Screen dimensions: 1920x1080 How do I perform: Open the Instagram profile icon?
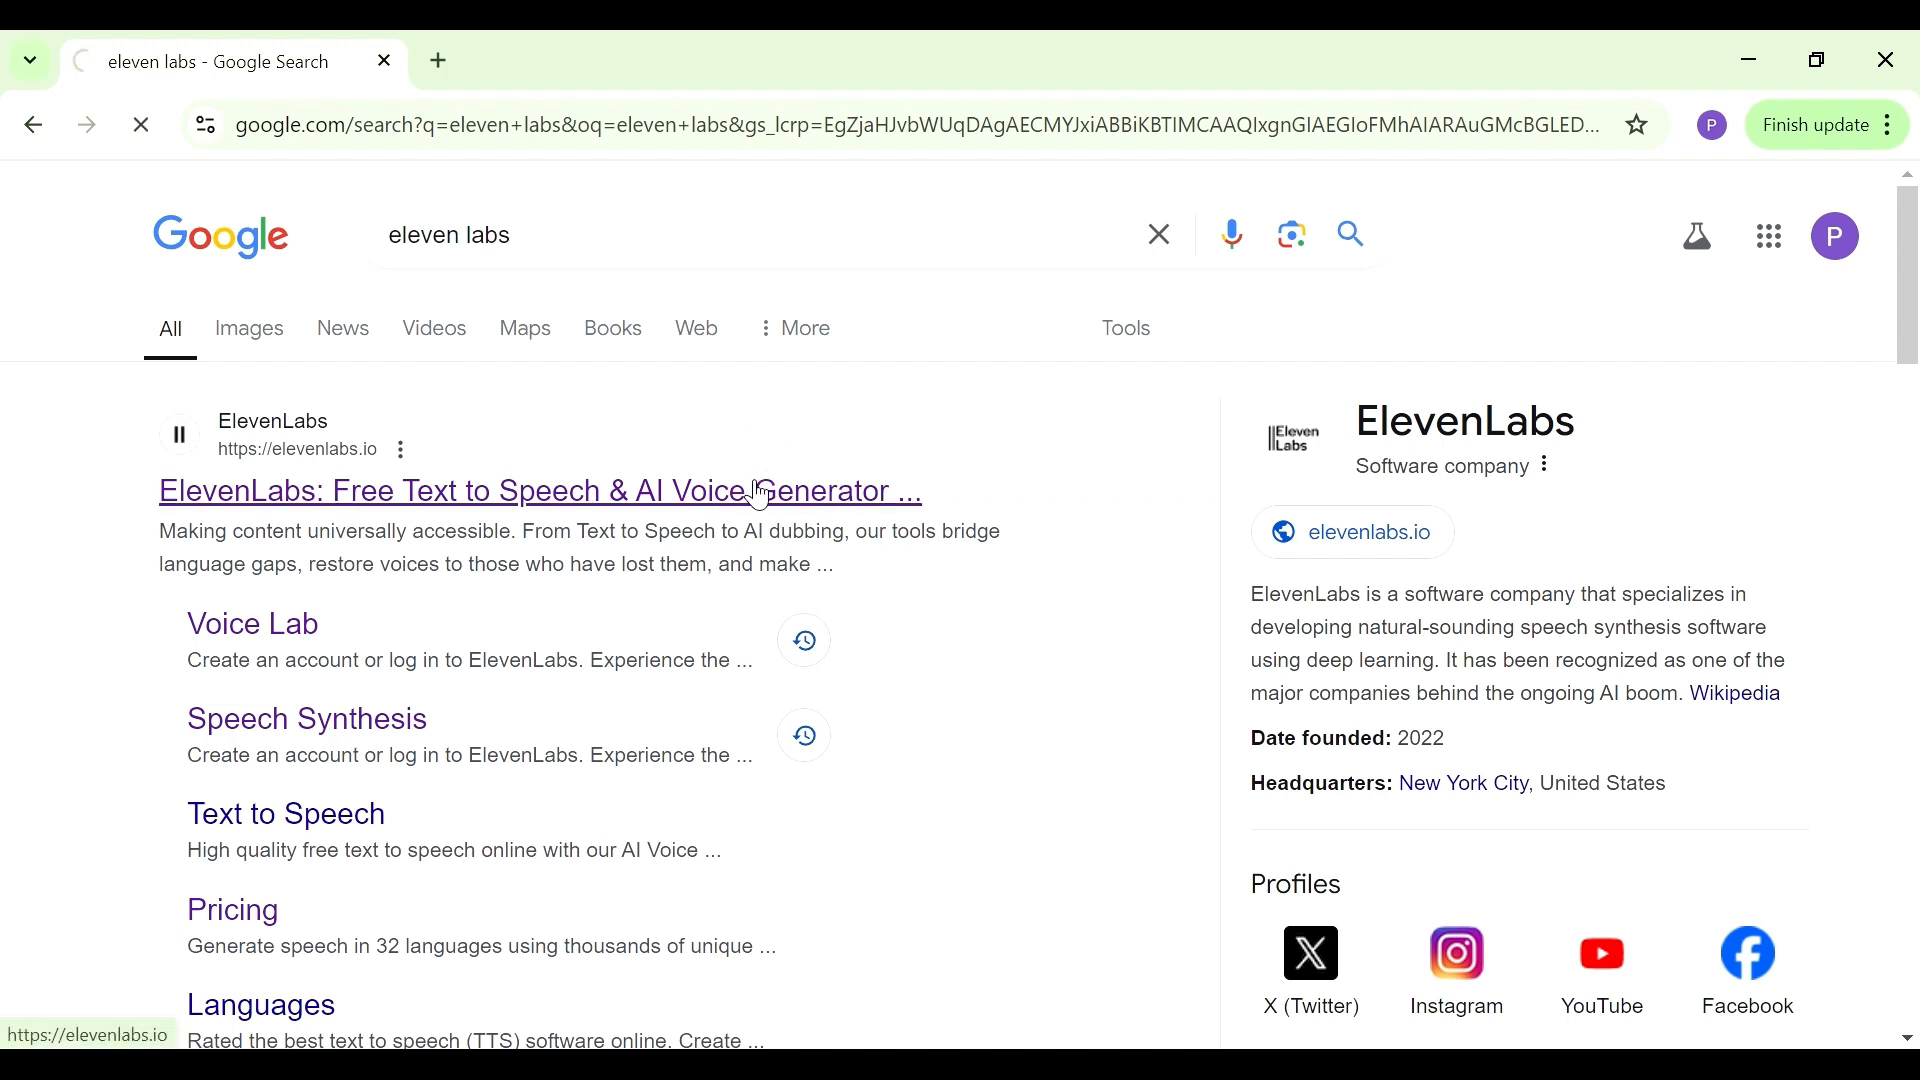click(x=1458, y=955)
